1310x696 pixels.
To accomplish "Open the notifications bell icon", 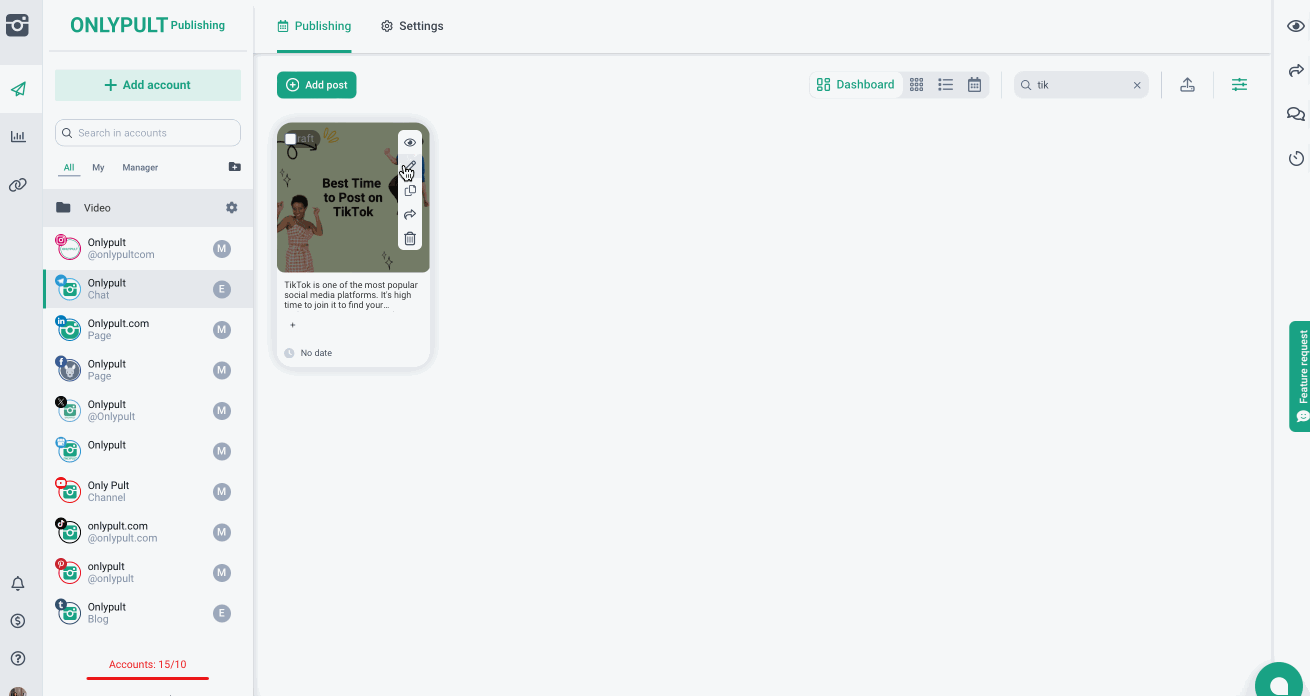I will click(x=18, y=584).
